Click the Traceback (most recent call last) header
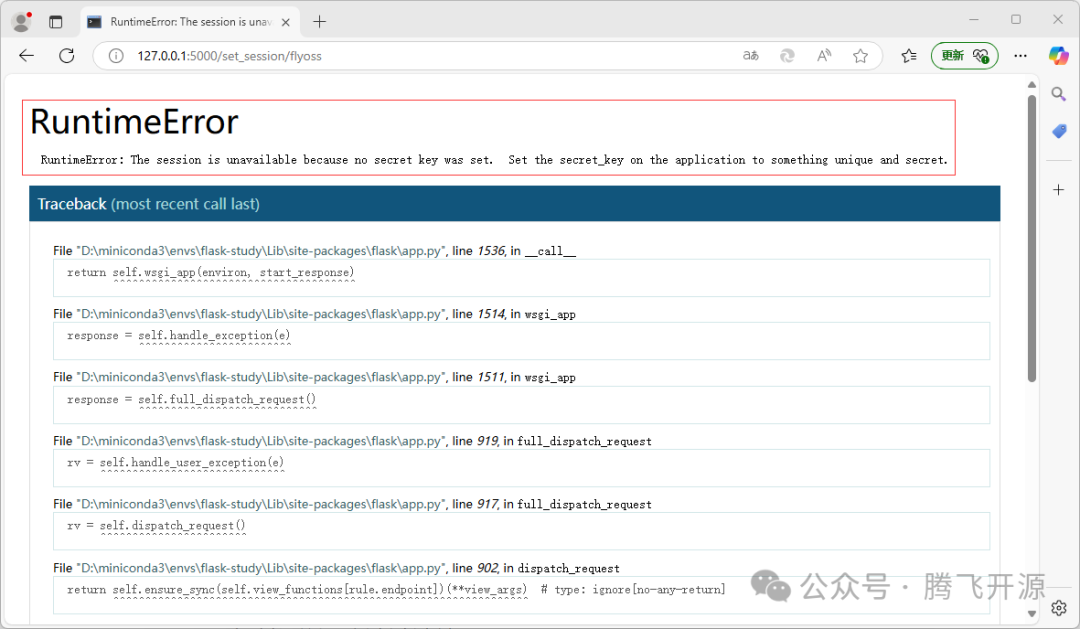 515,204
